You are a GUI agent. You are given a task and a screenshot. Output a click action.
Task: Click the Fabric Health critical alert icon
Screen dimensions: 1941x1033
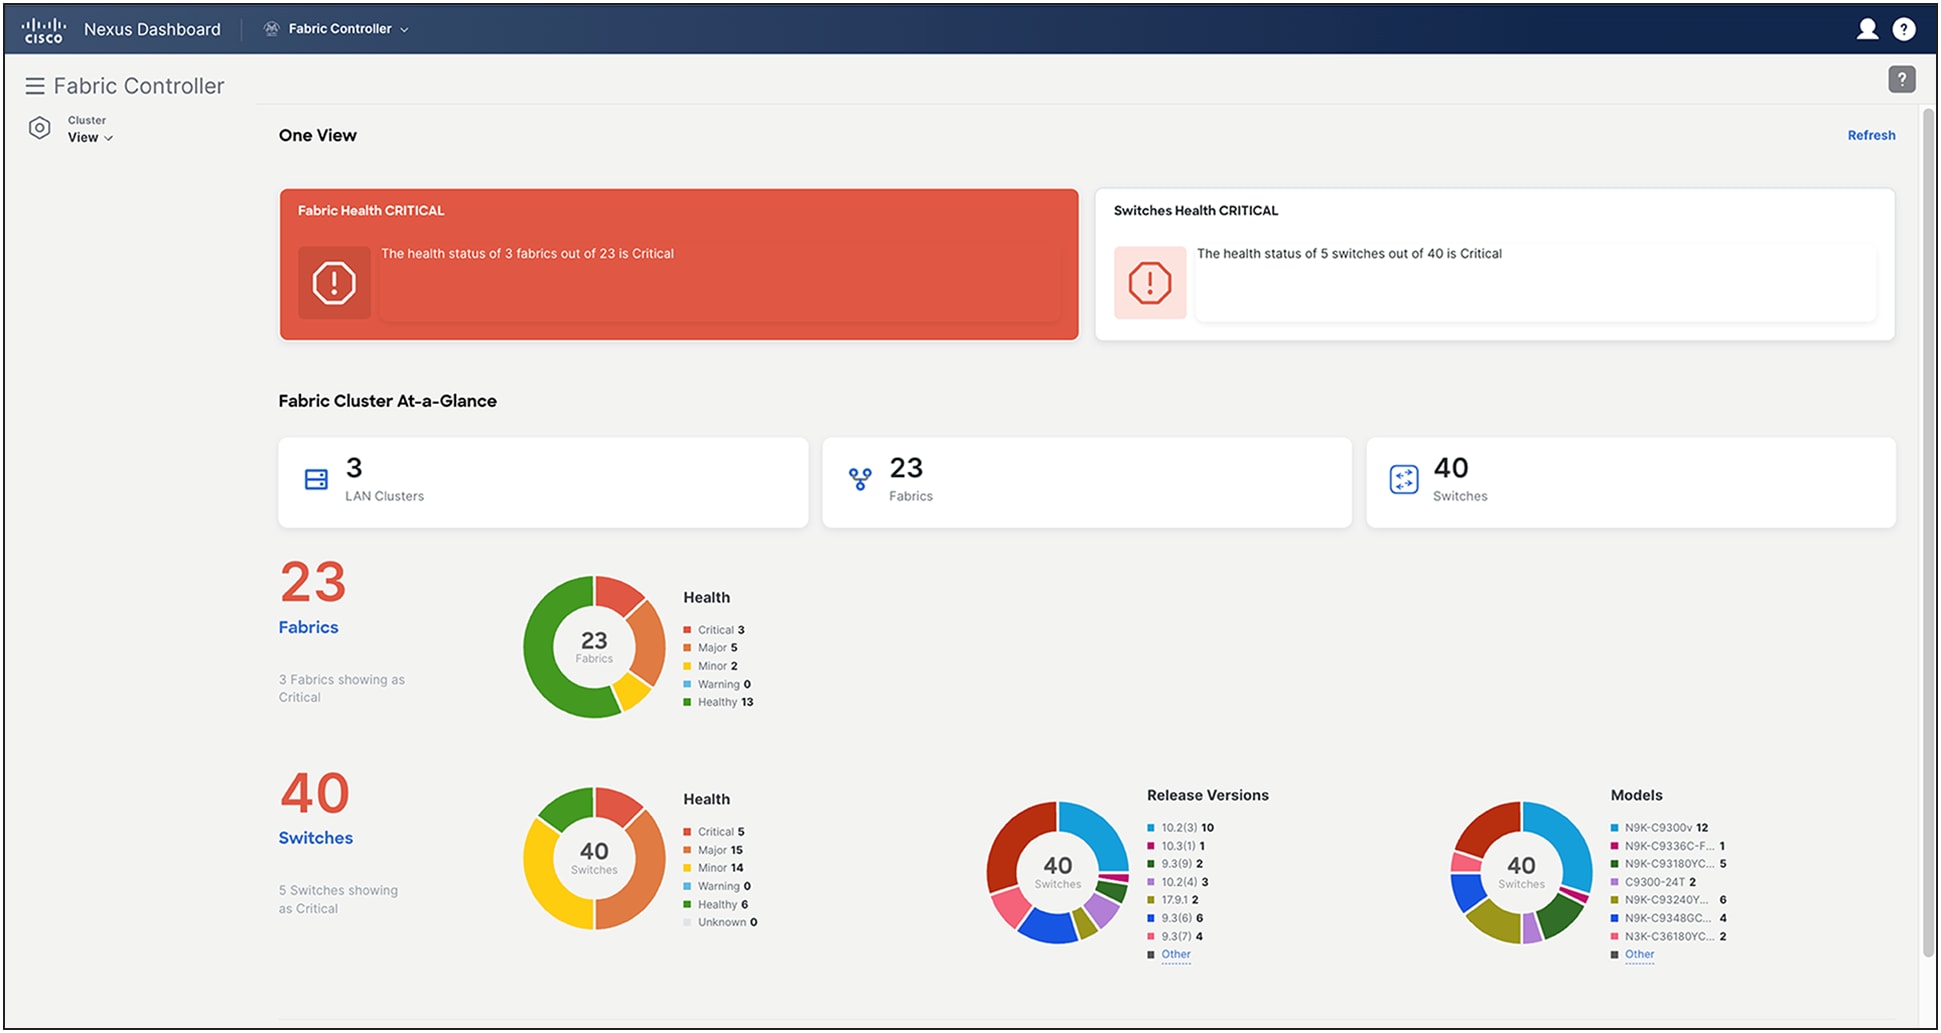point(334,283)
